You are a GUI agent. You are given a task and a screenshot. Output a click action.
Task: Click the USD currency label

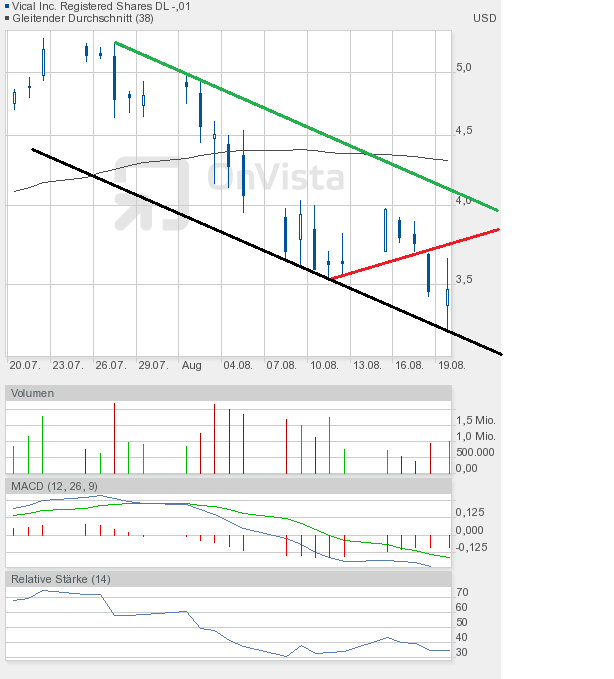(484, 18)
